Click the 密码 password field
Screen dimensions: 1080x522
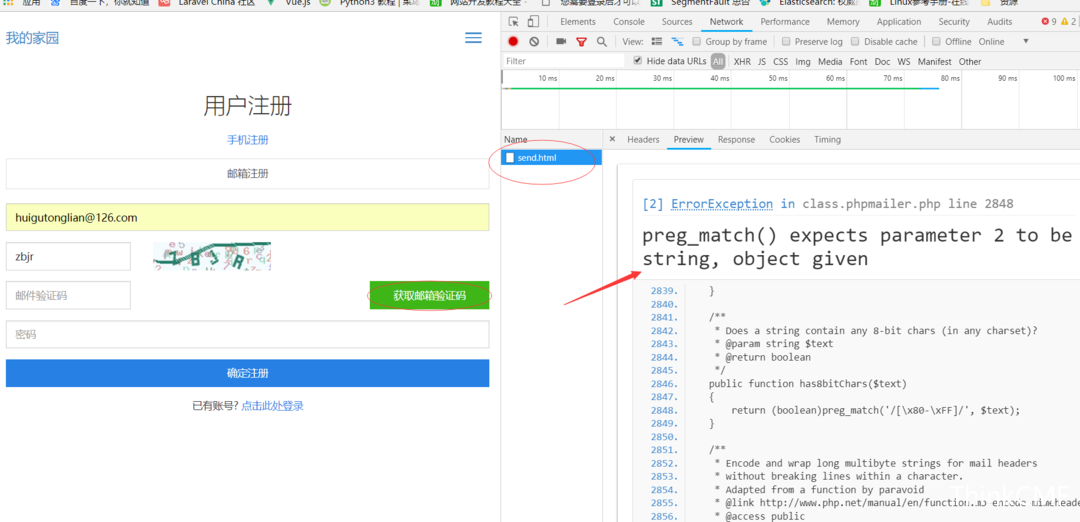pyautogui.click(x=247, y=334)
